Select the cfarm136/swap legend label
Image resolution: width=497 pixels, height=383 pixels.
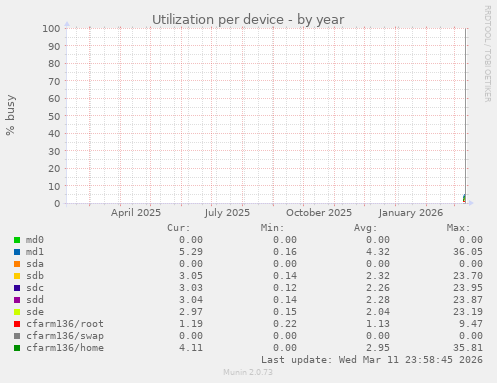65,336
